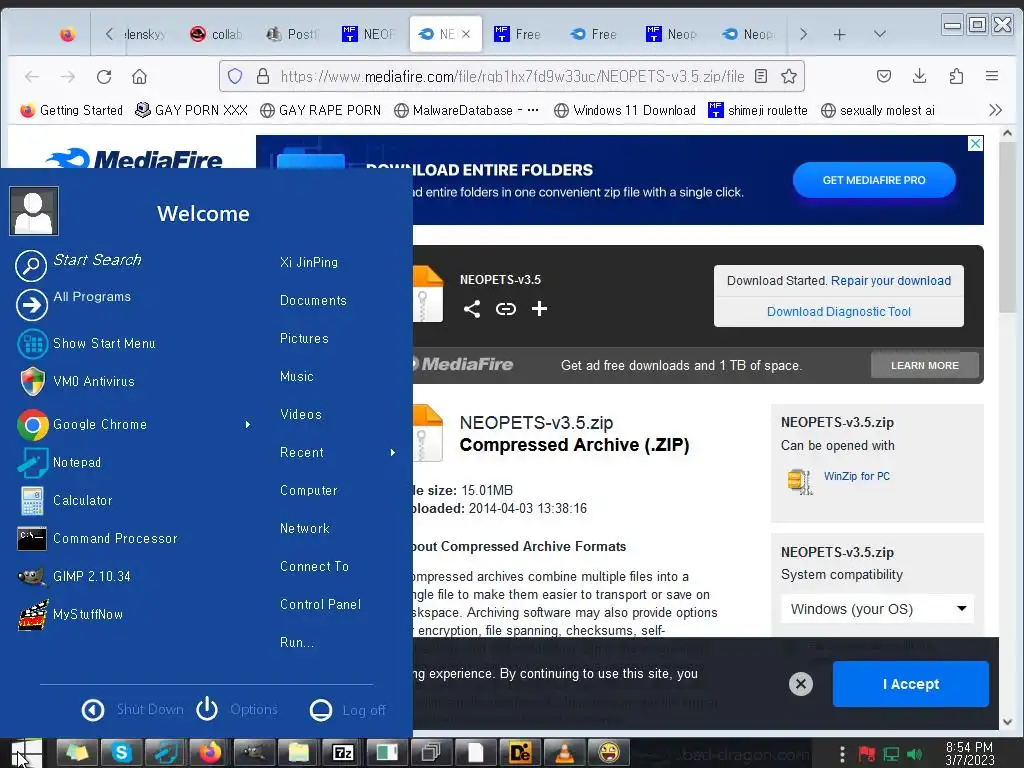Click the 7-Zip icon on the taskbar
This screenshot has width=1024, height=768.
[x=343, y=753]
